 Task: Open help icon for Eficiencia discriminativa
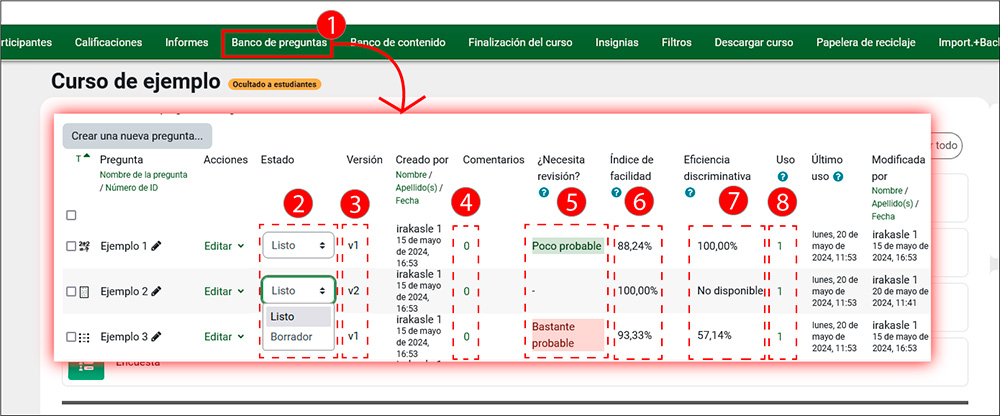click(x=690, y=192)
